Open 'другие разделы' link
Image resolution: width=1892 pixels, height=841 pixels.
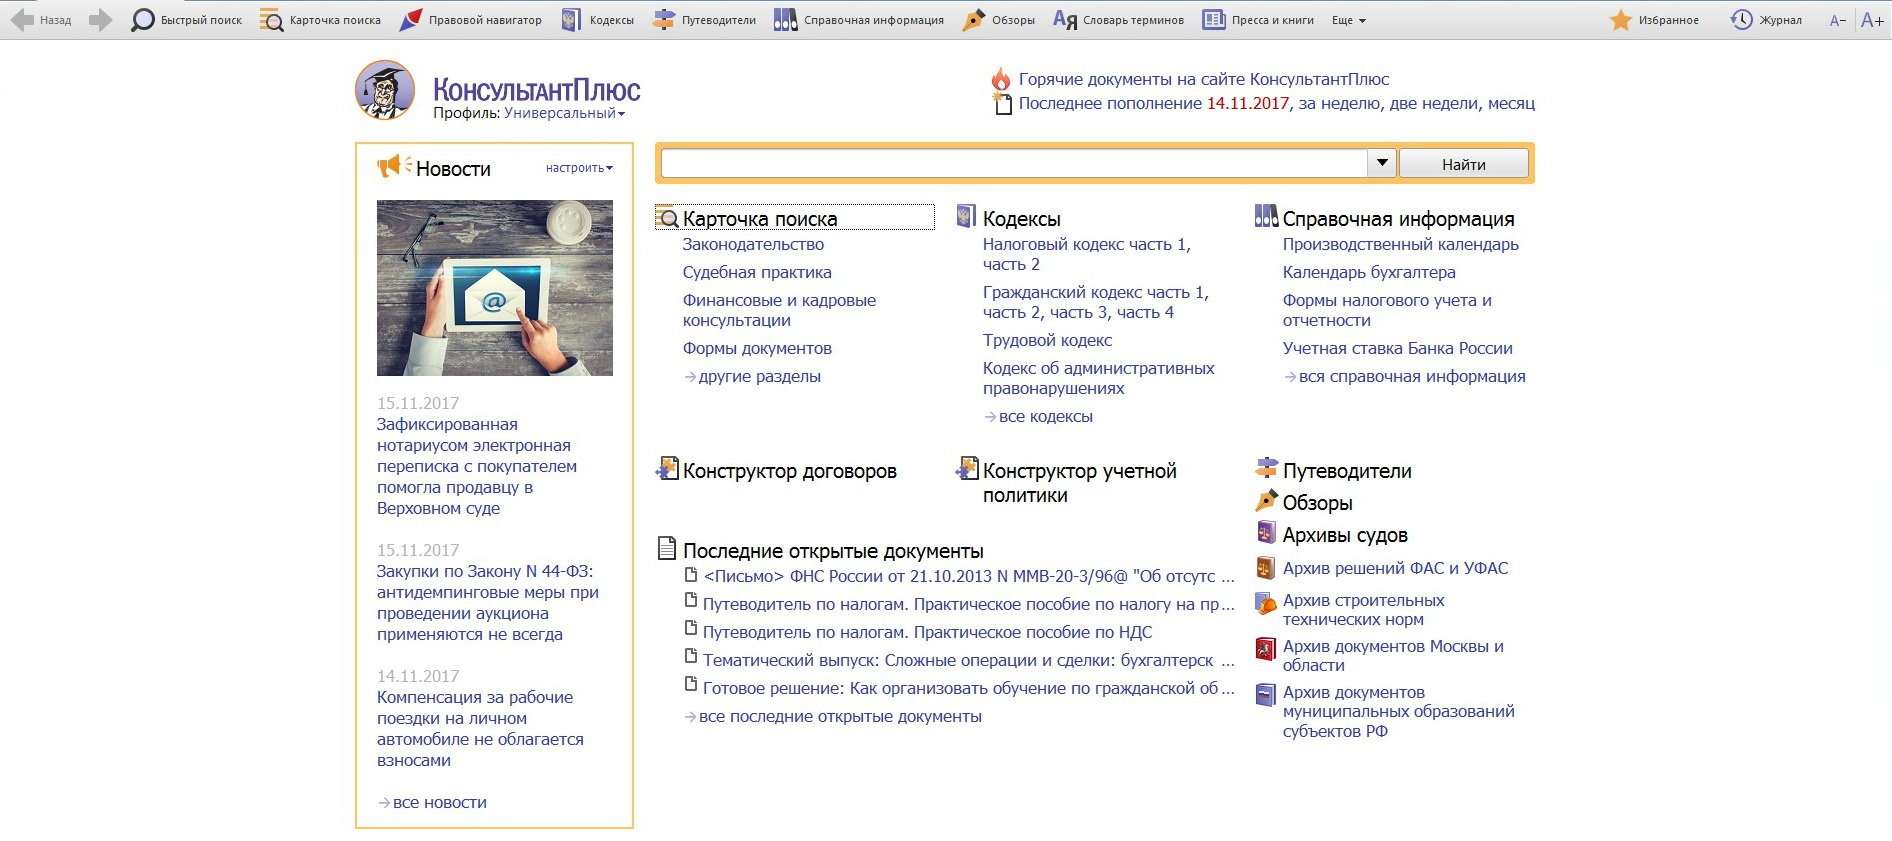pos(759,376)
